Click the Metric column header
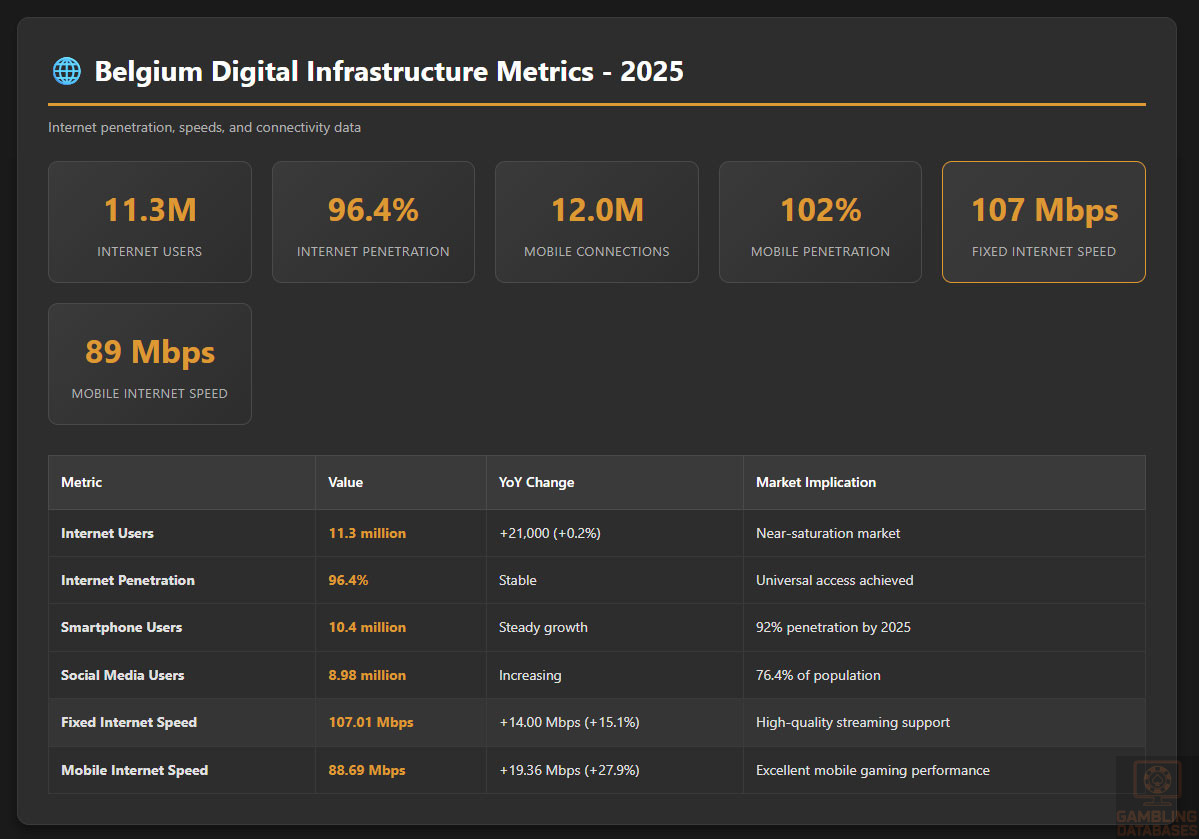Screen dimensions: 1199x839 coord(82,482)
